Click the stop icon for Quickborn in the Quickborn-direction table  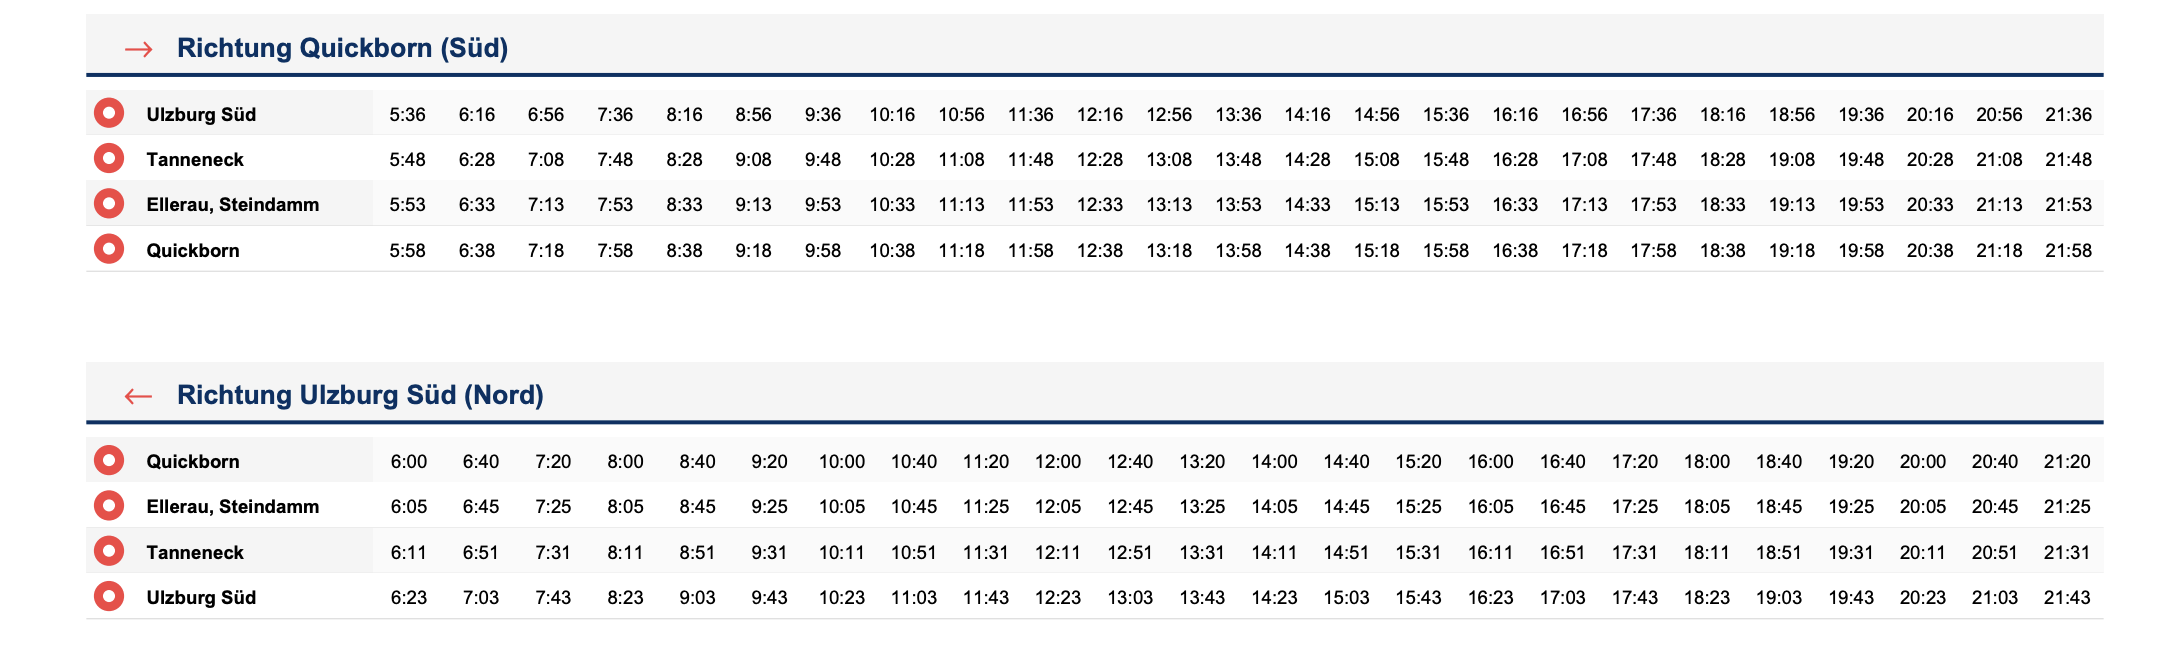pyautogui.click(x=109, y=249)
